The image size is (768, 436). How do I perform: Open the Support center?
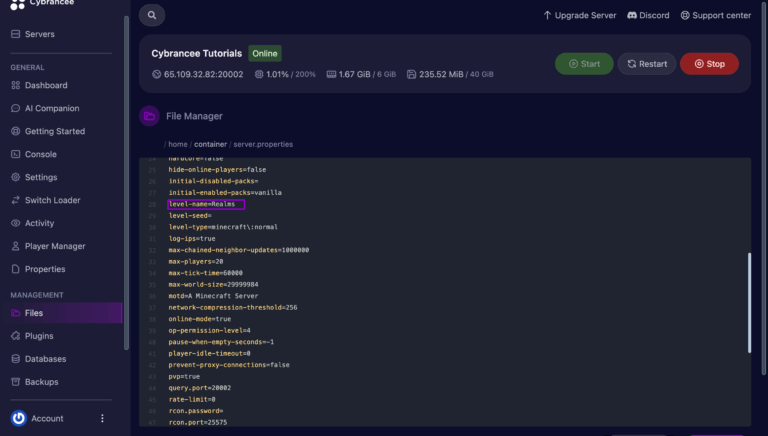pos(716,15)
